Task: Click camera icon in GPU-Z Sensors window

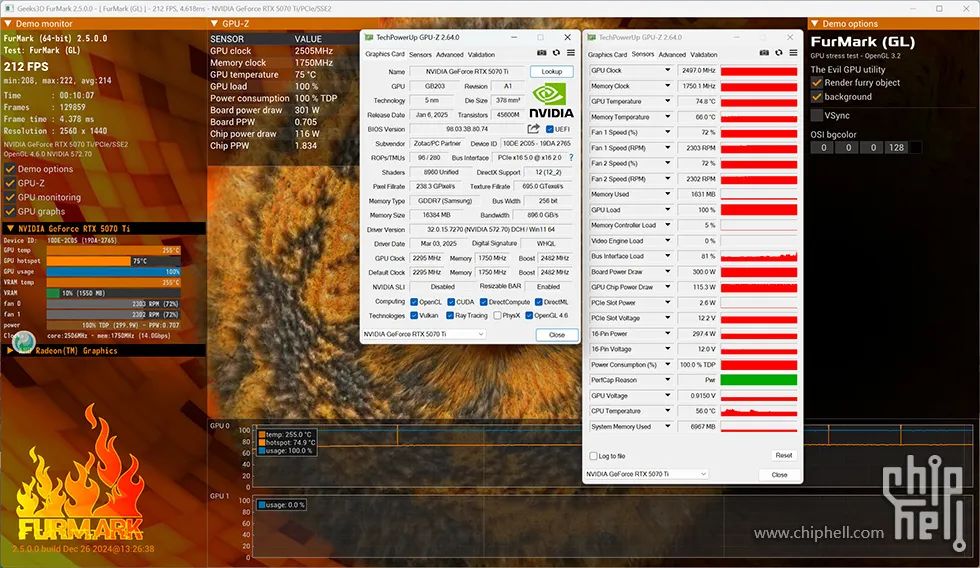Action: [x=764, y=53]
